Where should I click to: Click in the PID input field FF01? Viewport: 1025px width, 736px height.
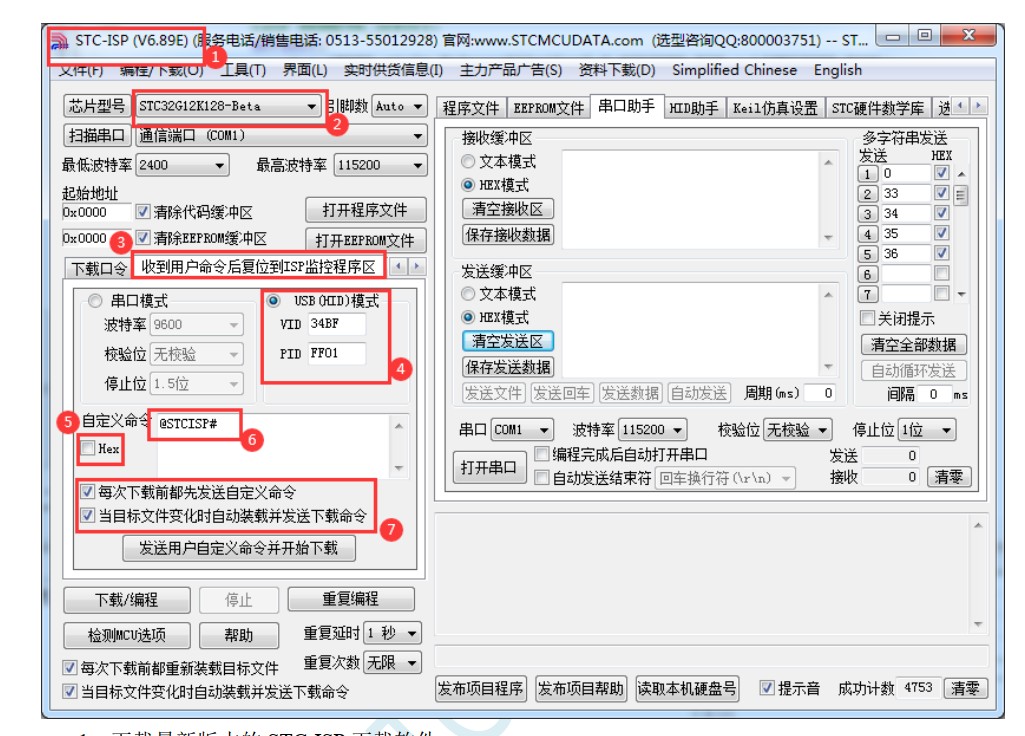pos(337,354)
